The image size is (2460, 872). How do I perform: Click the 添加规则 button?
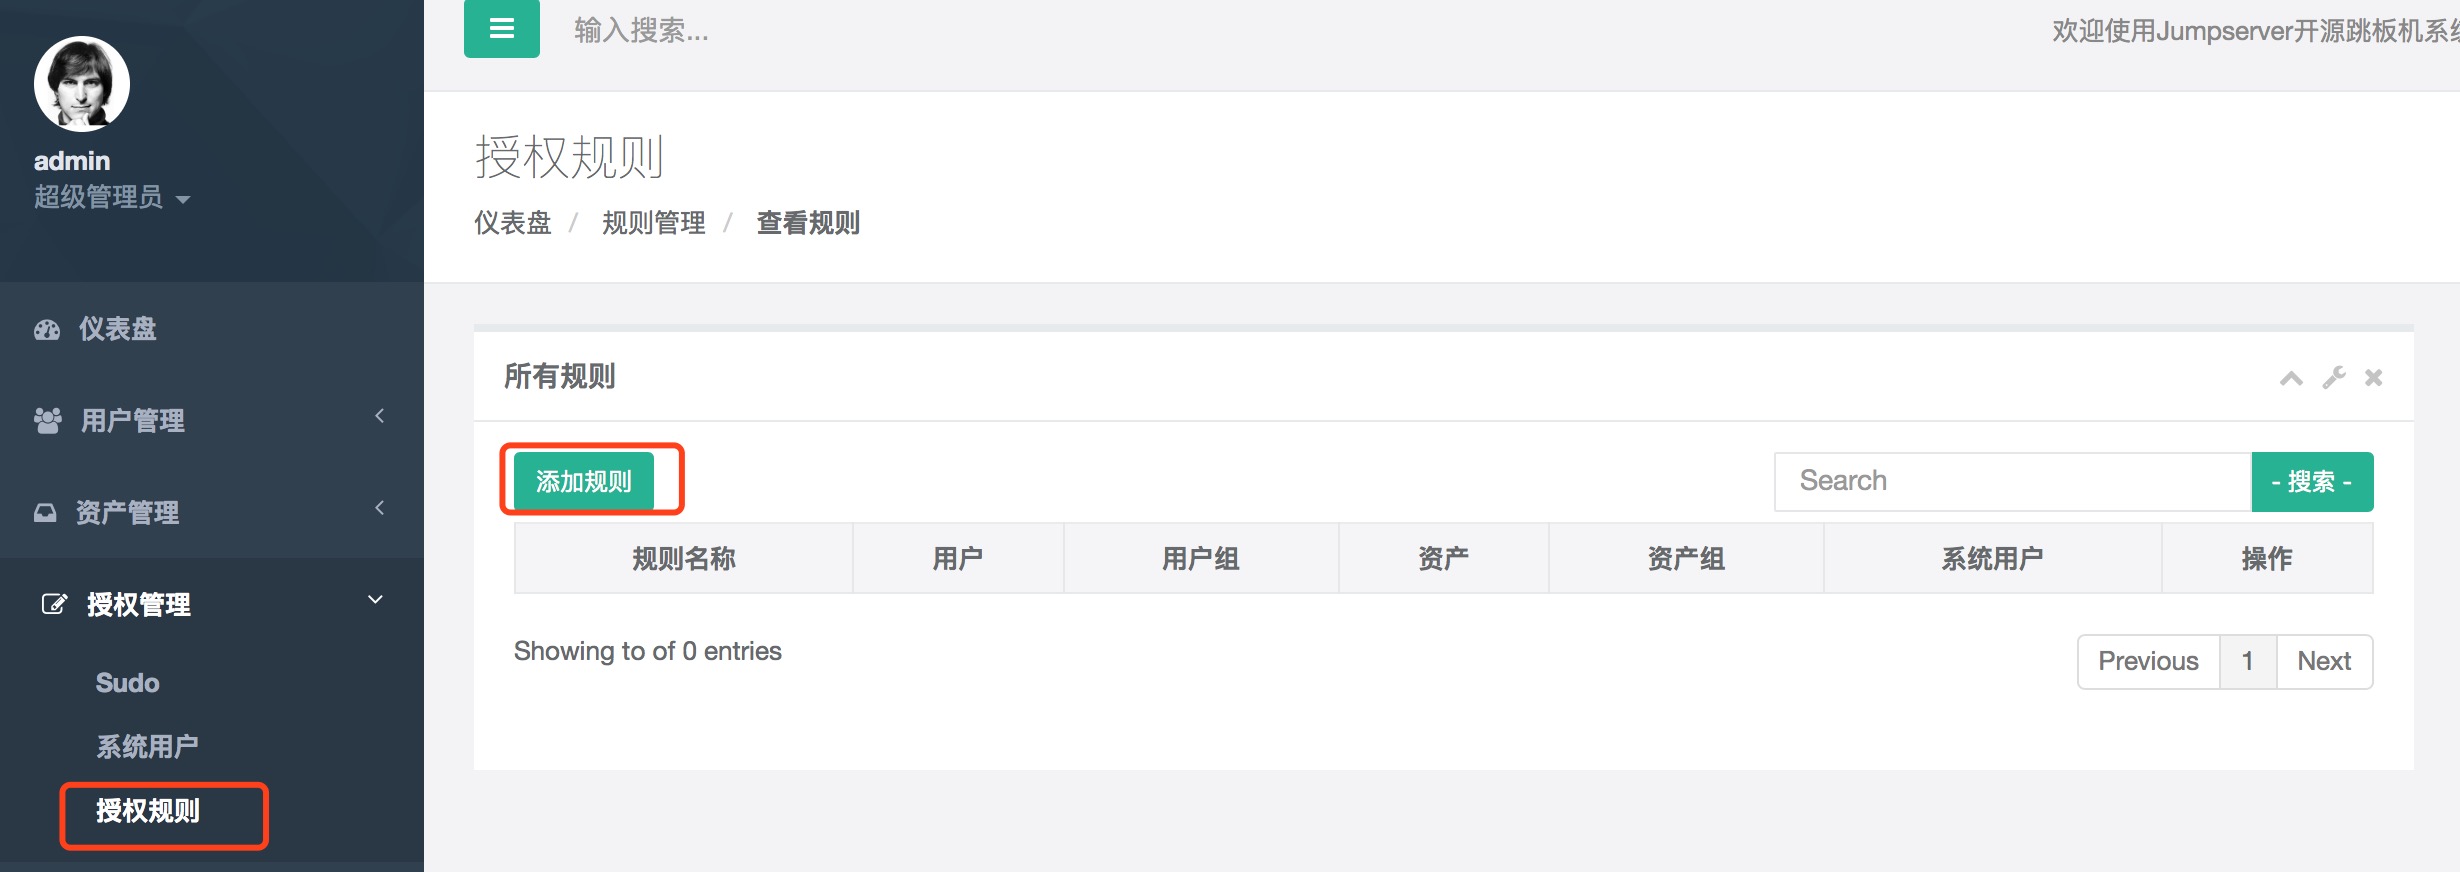584,481
